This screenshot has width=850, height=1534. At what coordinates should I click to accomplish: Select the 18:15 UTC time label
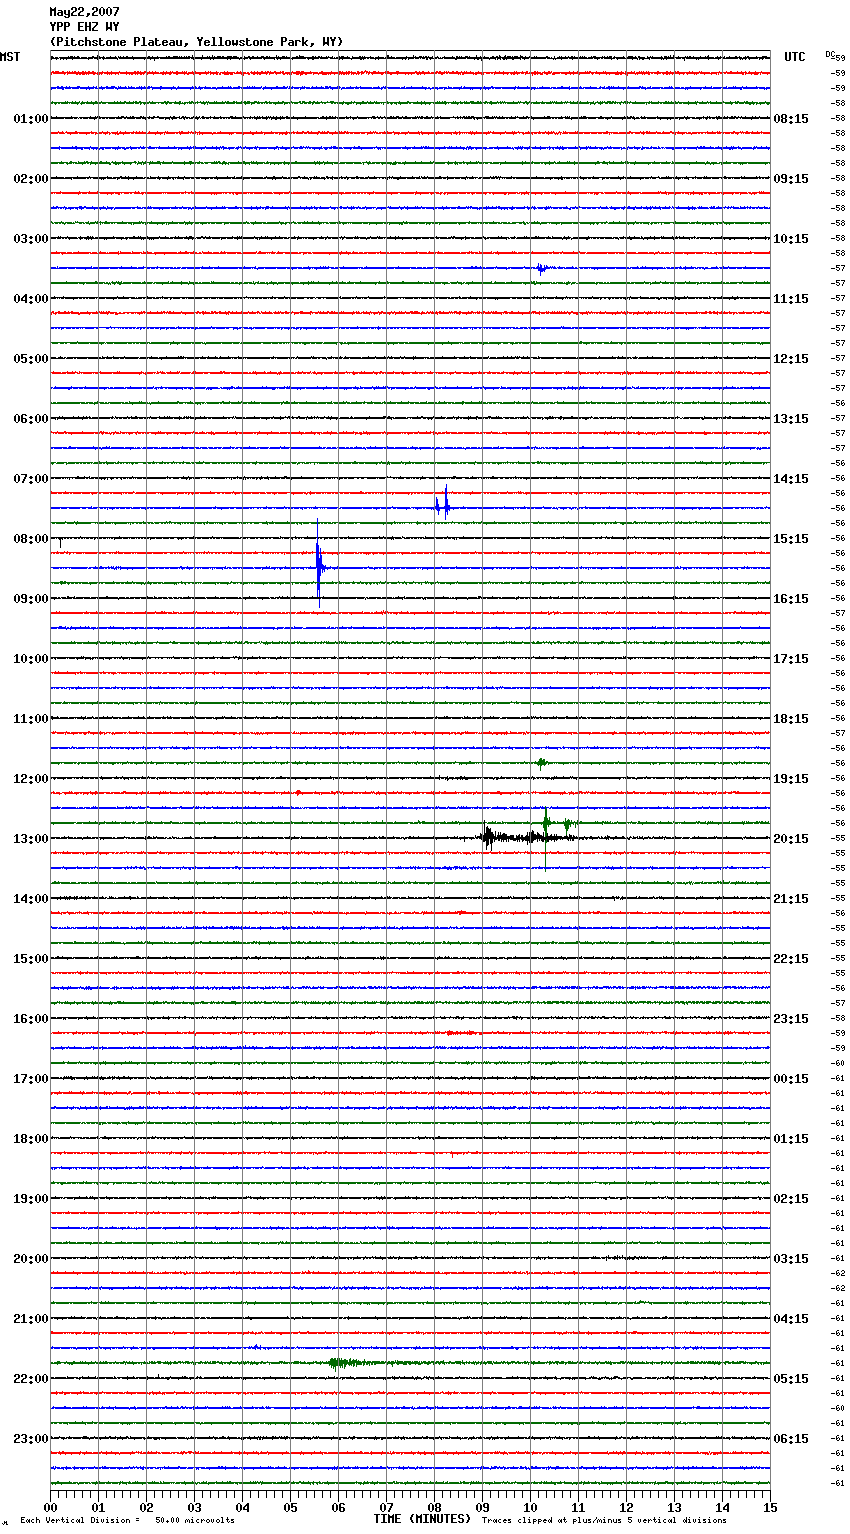tap(791, 719)
